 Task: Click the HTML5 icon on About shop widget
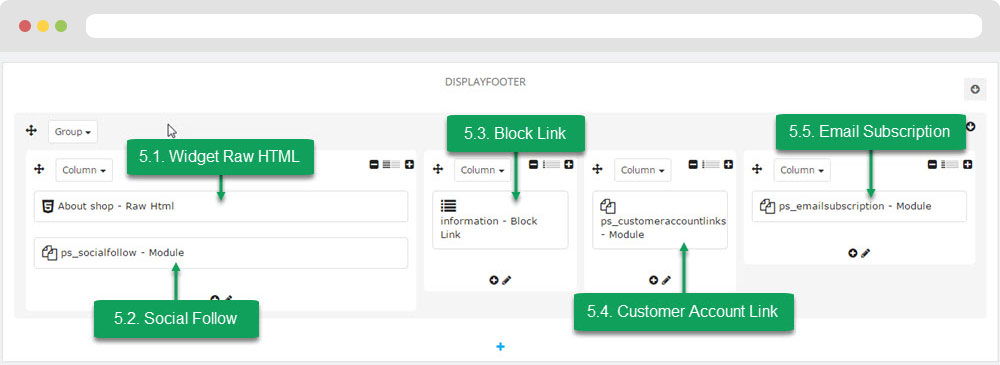coord(48,206)
